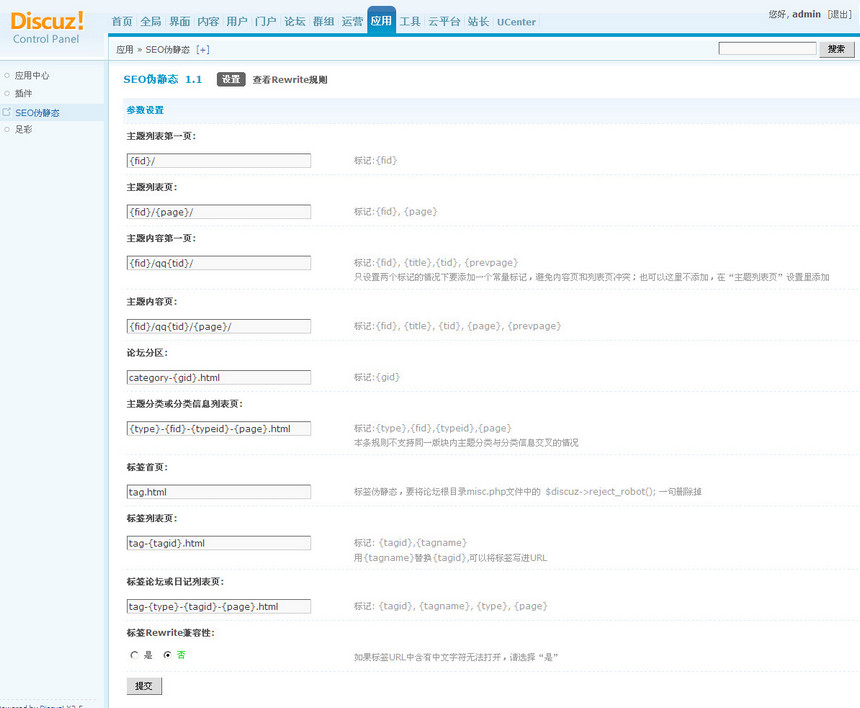The height and width of the screenshot is (708, 860).
Task: Open the UCenter menu tab
Action: tap(516, 22)
